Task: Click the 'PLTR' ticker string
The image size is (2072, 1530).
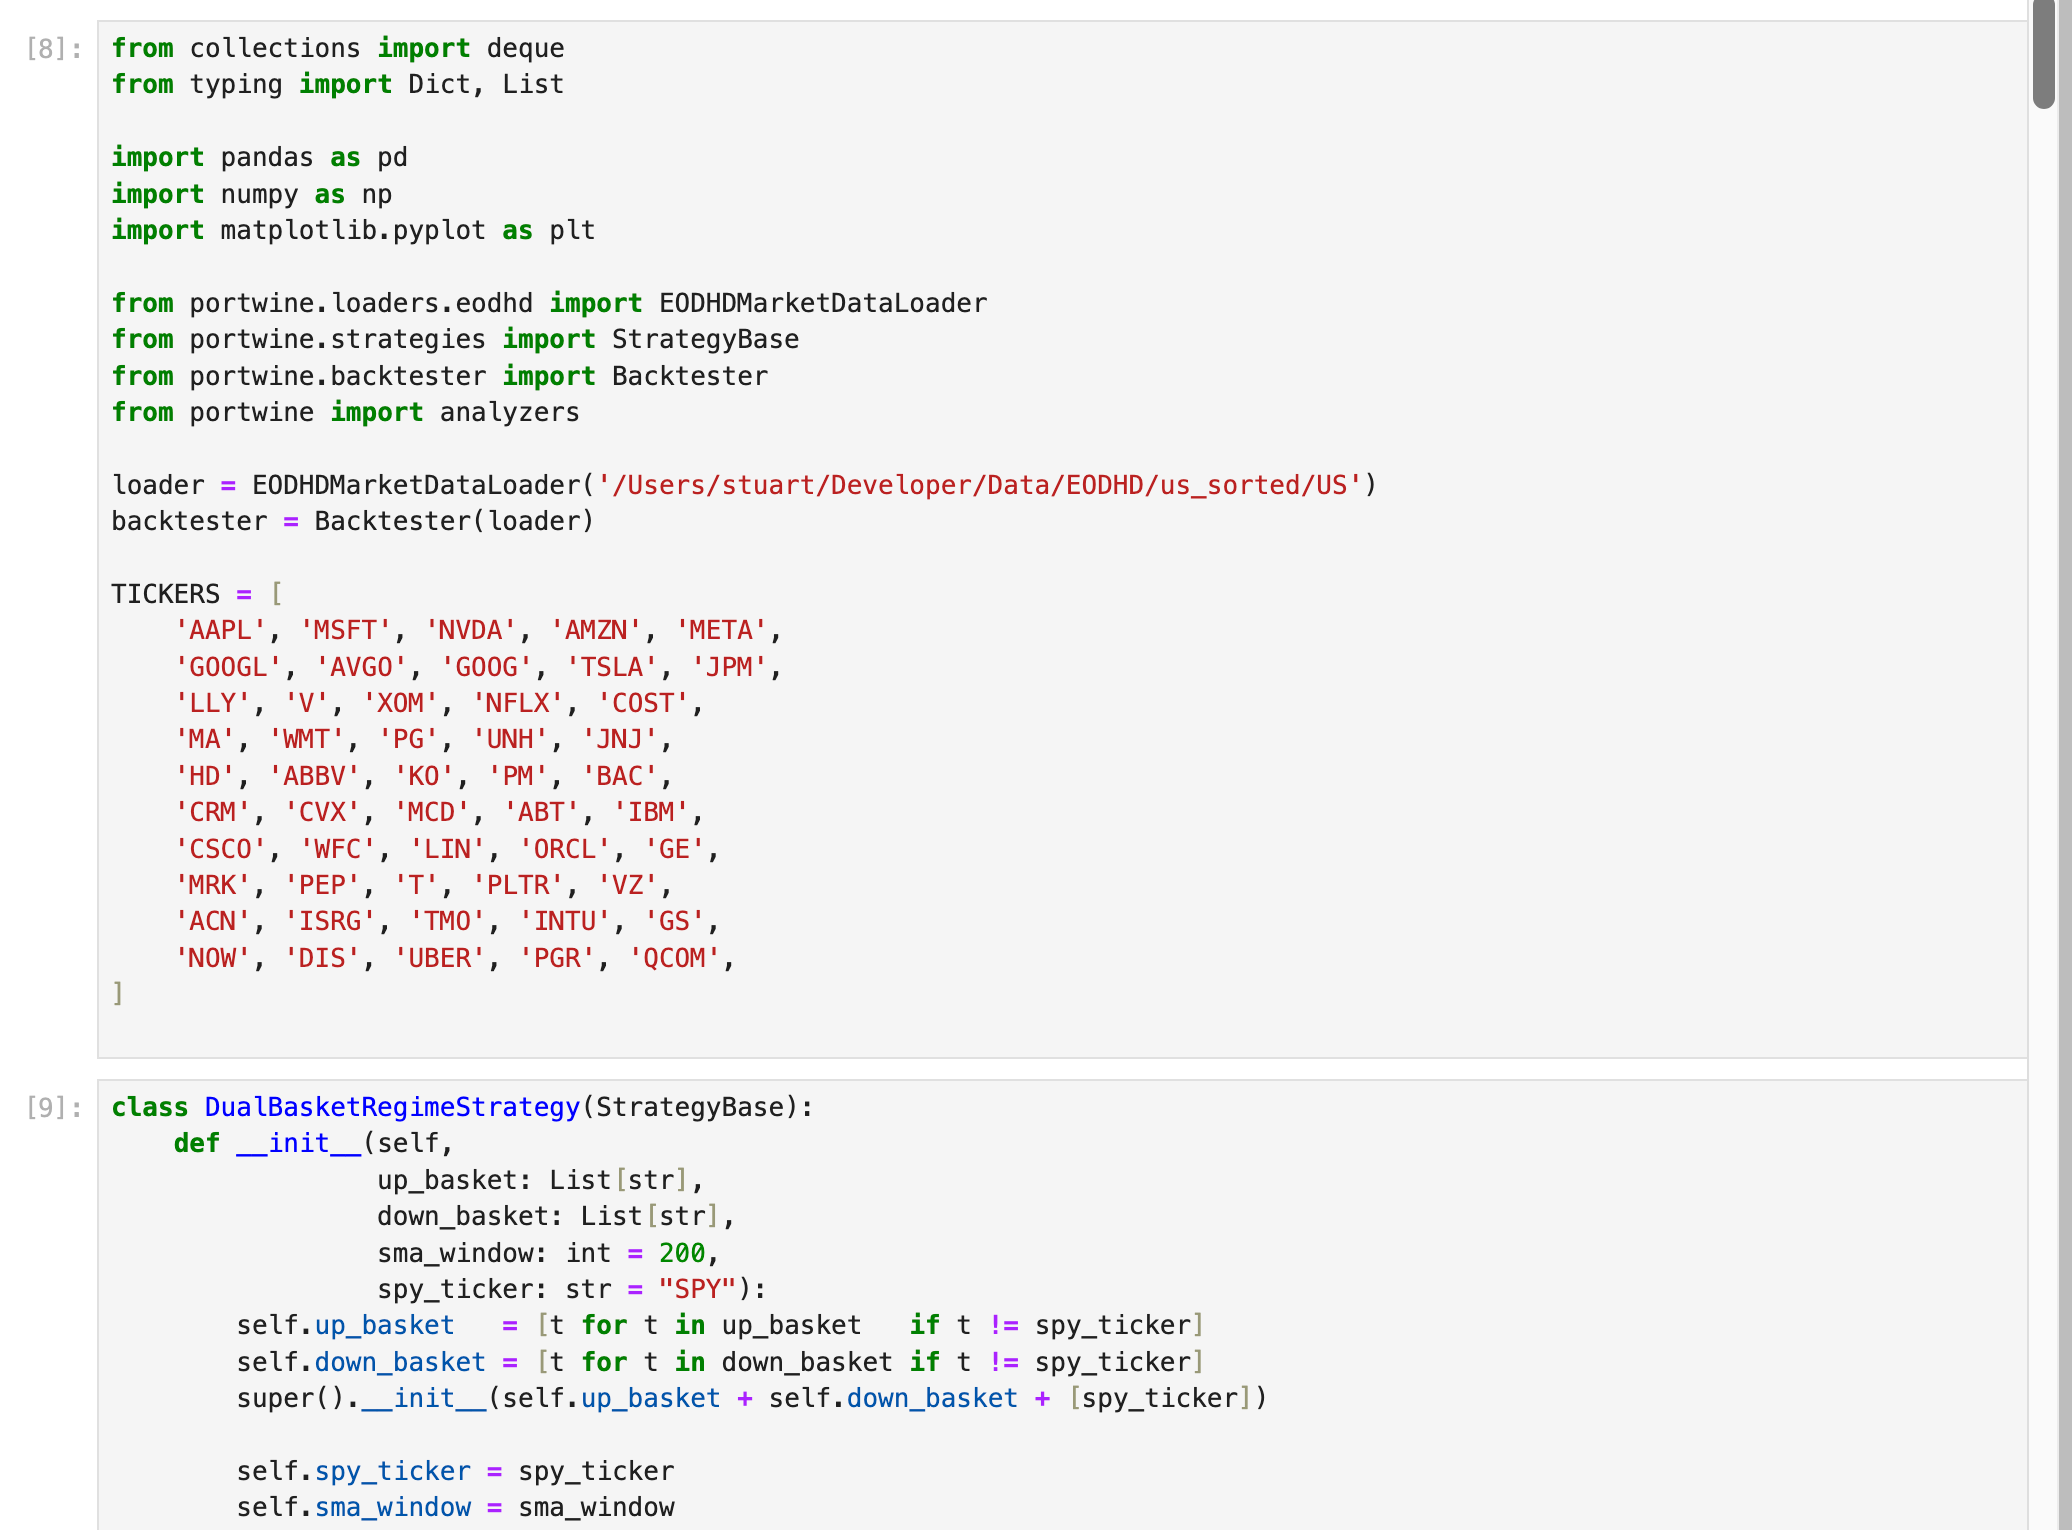Action: pyautogui.click(x=517, y=886)
